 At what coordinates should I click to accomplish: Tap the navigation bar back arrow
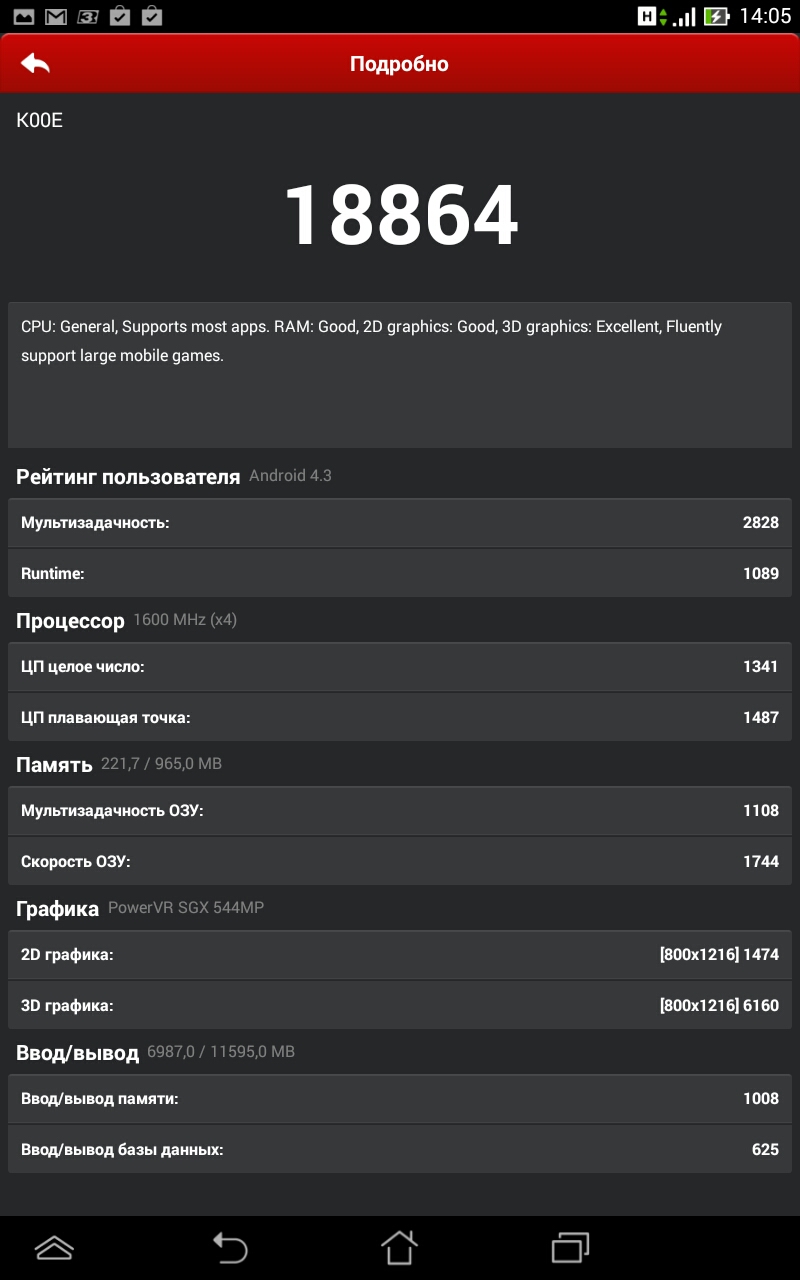(229, 1247)
